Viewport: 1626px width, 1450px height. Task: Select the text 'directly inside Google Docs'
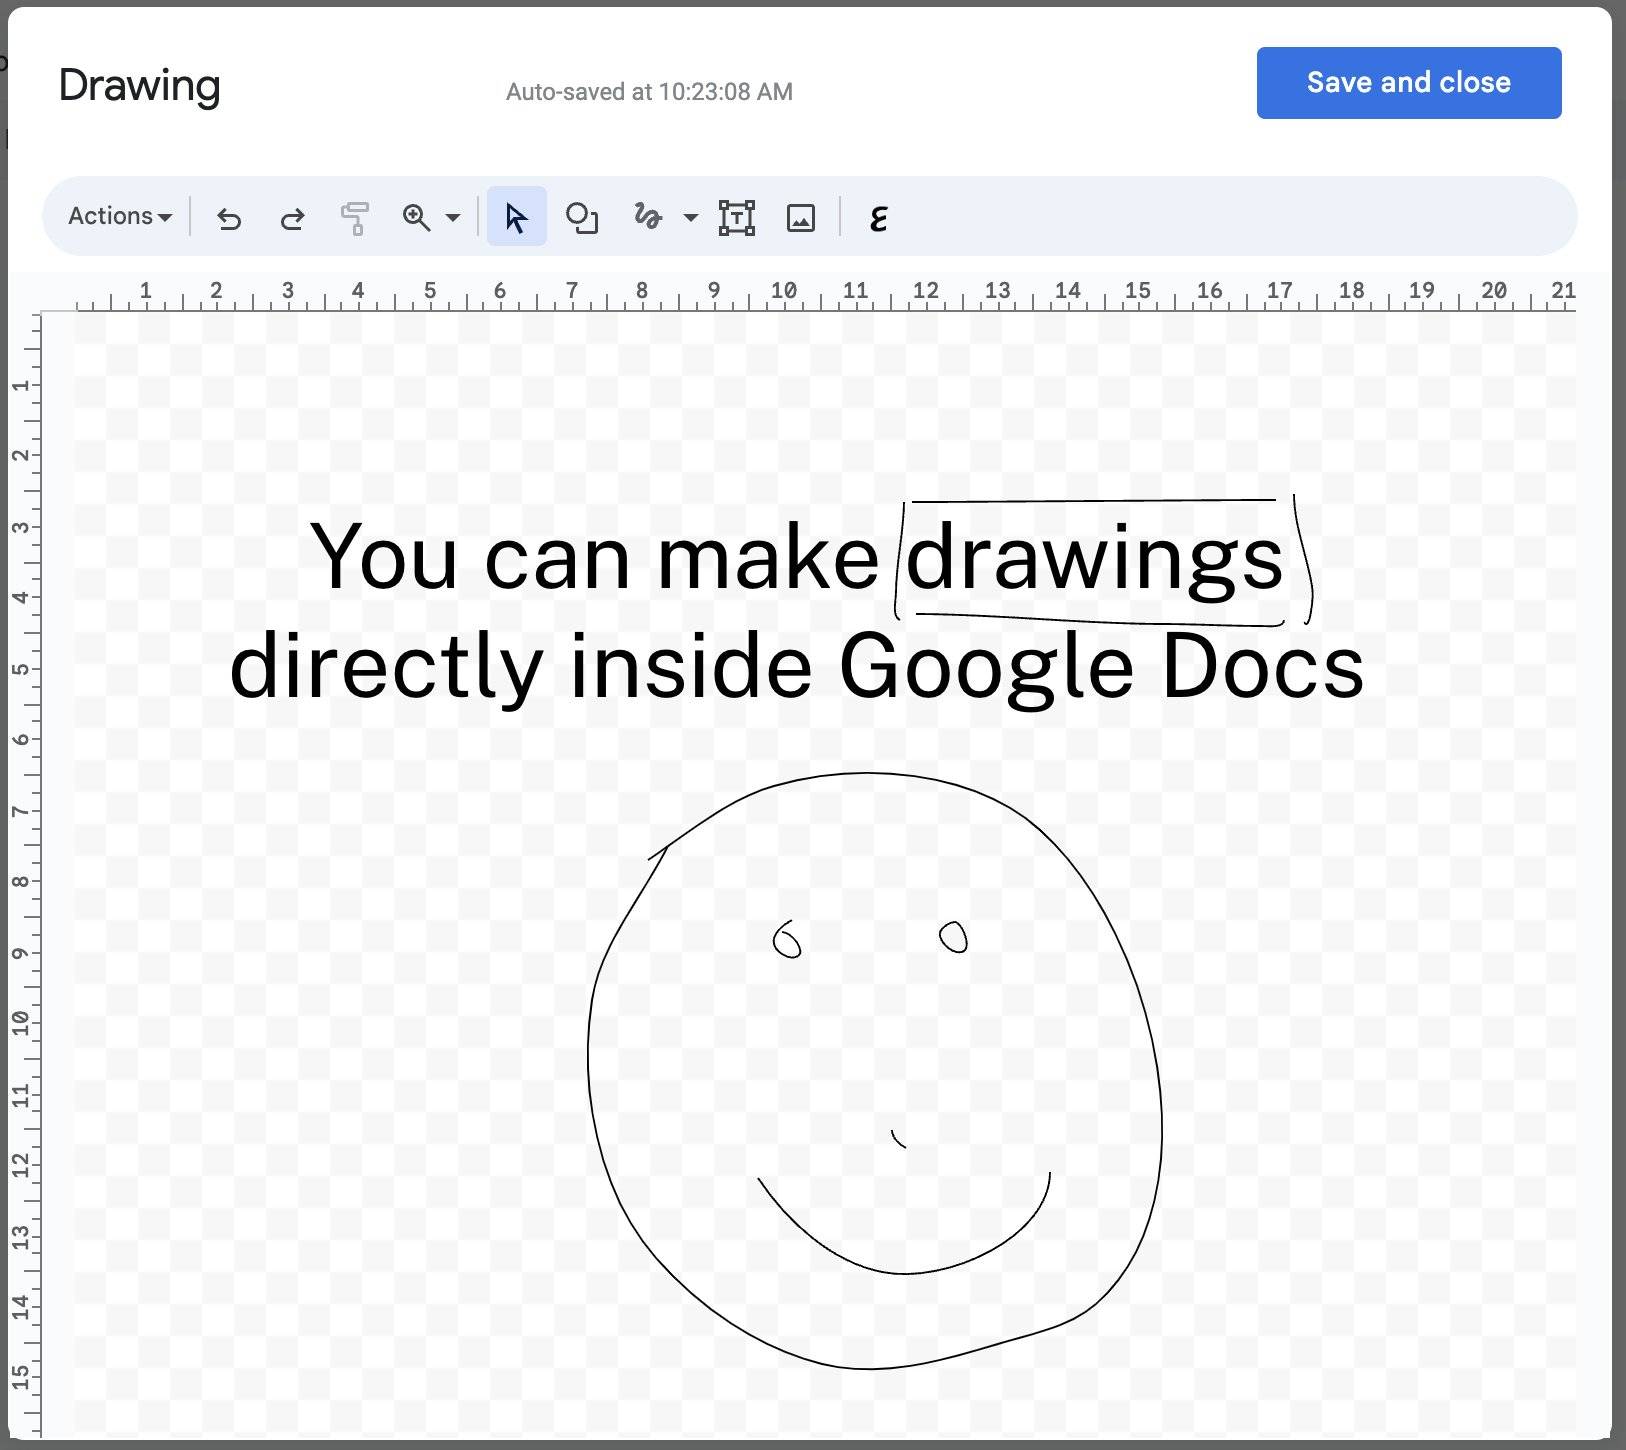click(x=797, y=667)
